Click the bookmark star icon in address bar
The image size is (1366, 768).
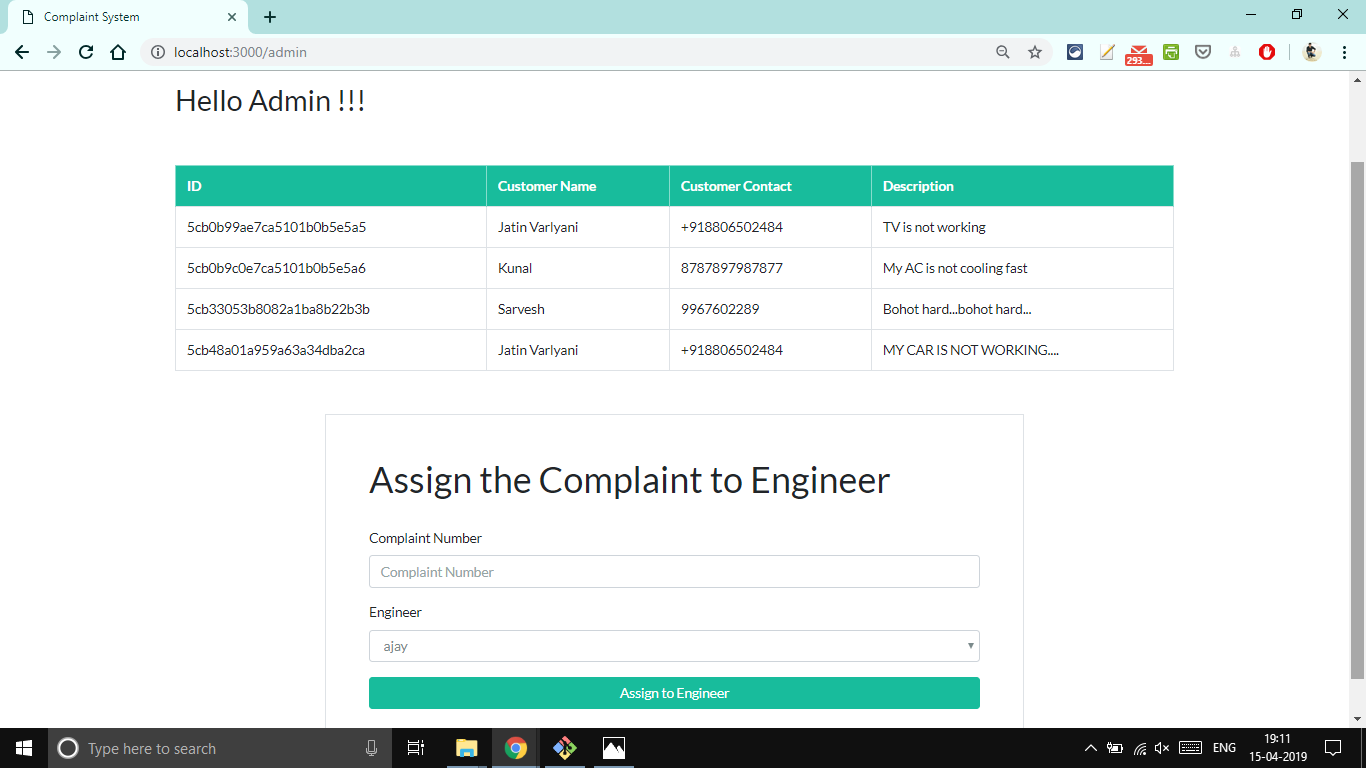(x=1035, y=52)
